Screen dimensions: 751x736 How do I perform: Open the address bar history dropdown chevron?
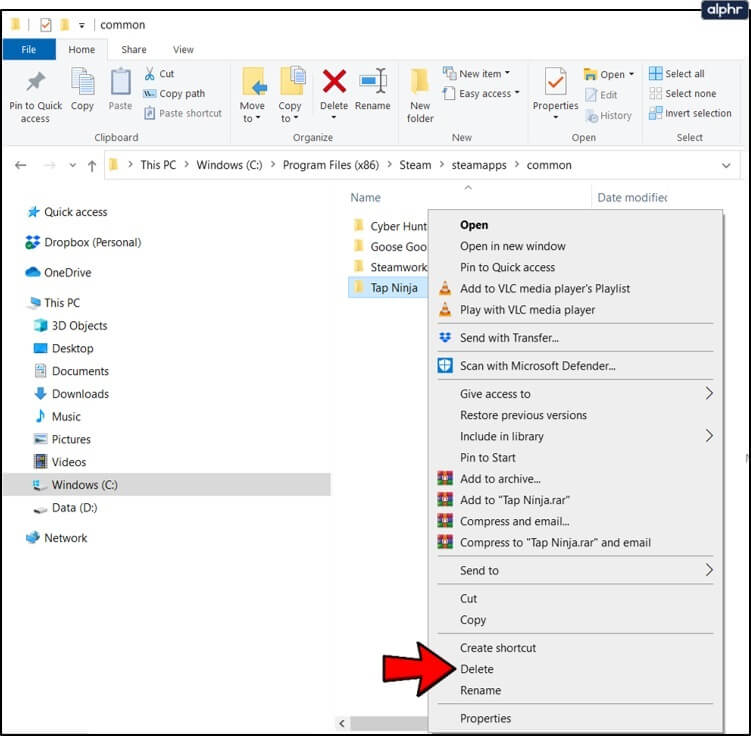coord(726,166)
